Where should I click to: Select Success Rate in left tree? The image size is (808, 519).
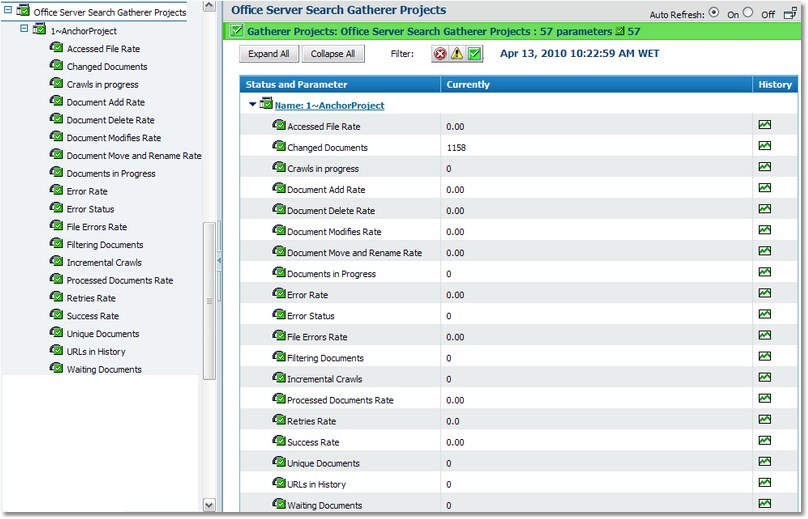click(x=93, y=316)
